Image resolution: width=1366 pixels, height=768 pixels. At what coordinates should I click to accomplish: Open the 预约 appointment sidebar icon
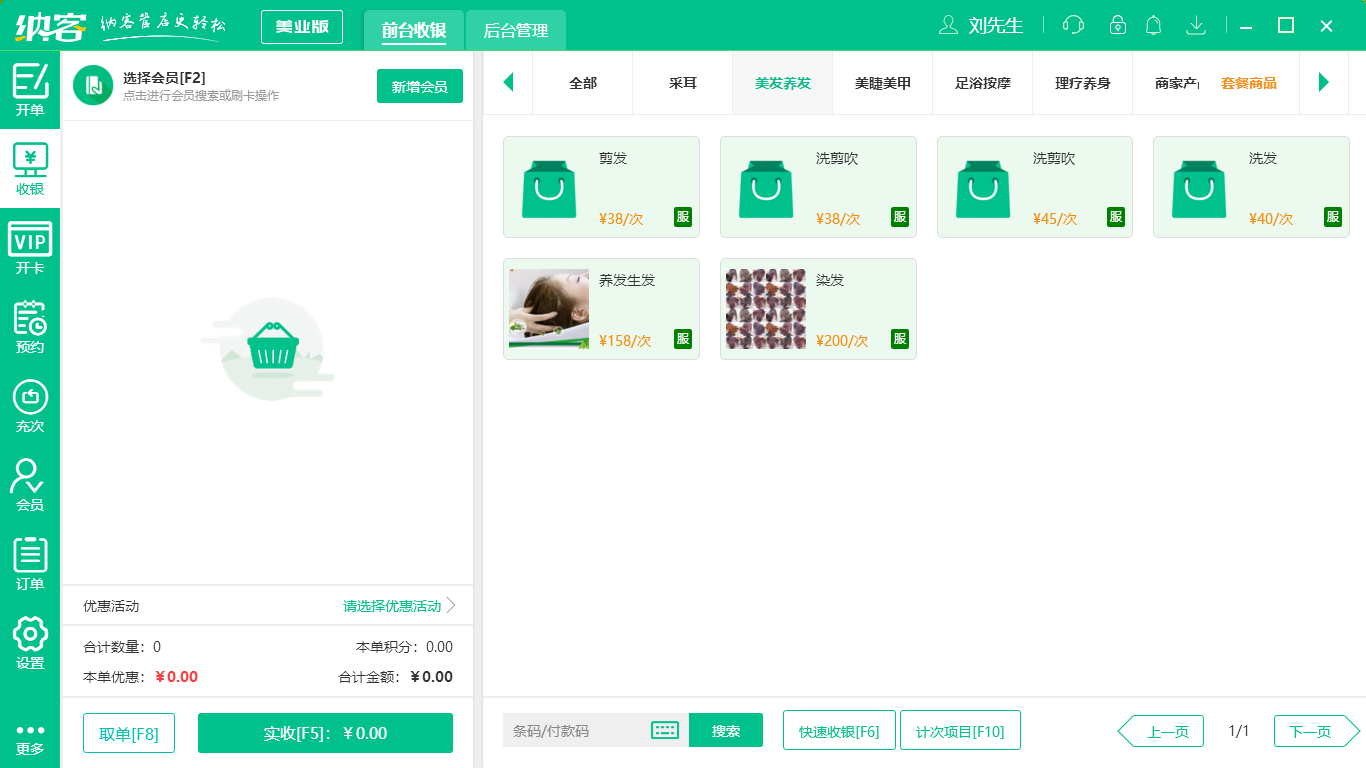click(x=30, y=327)
